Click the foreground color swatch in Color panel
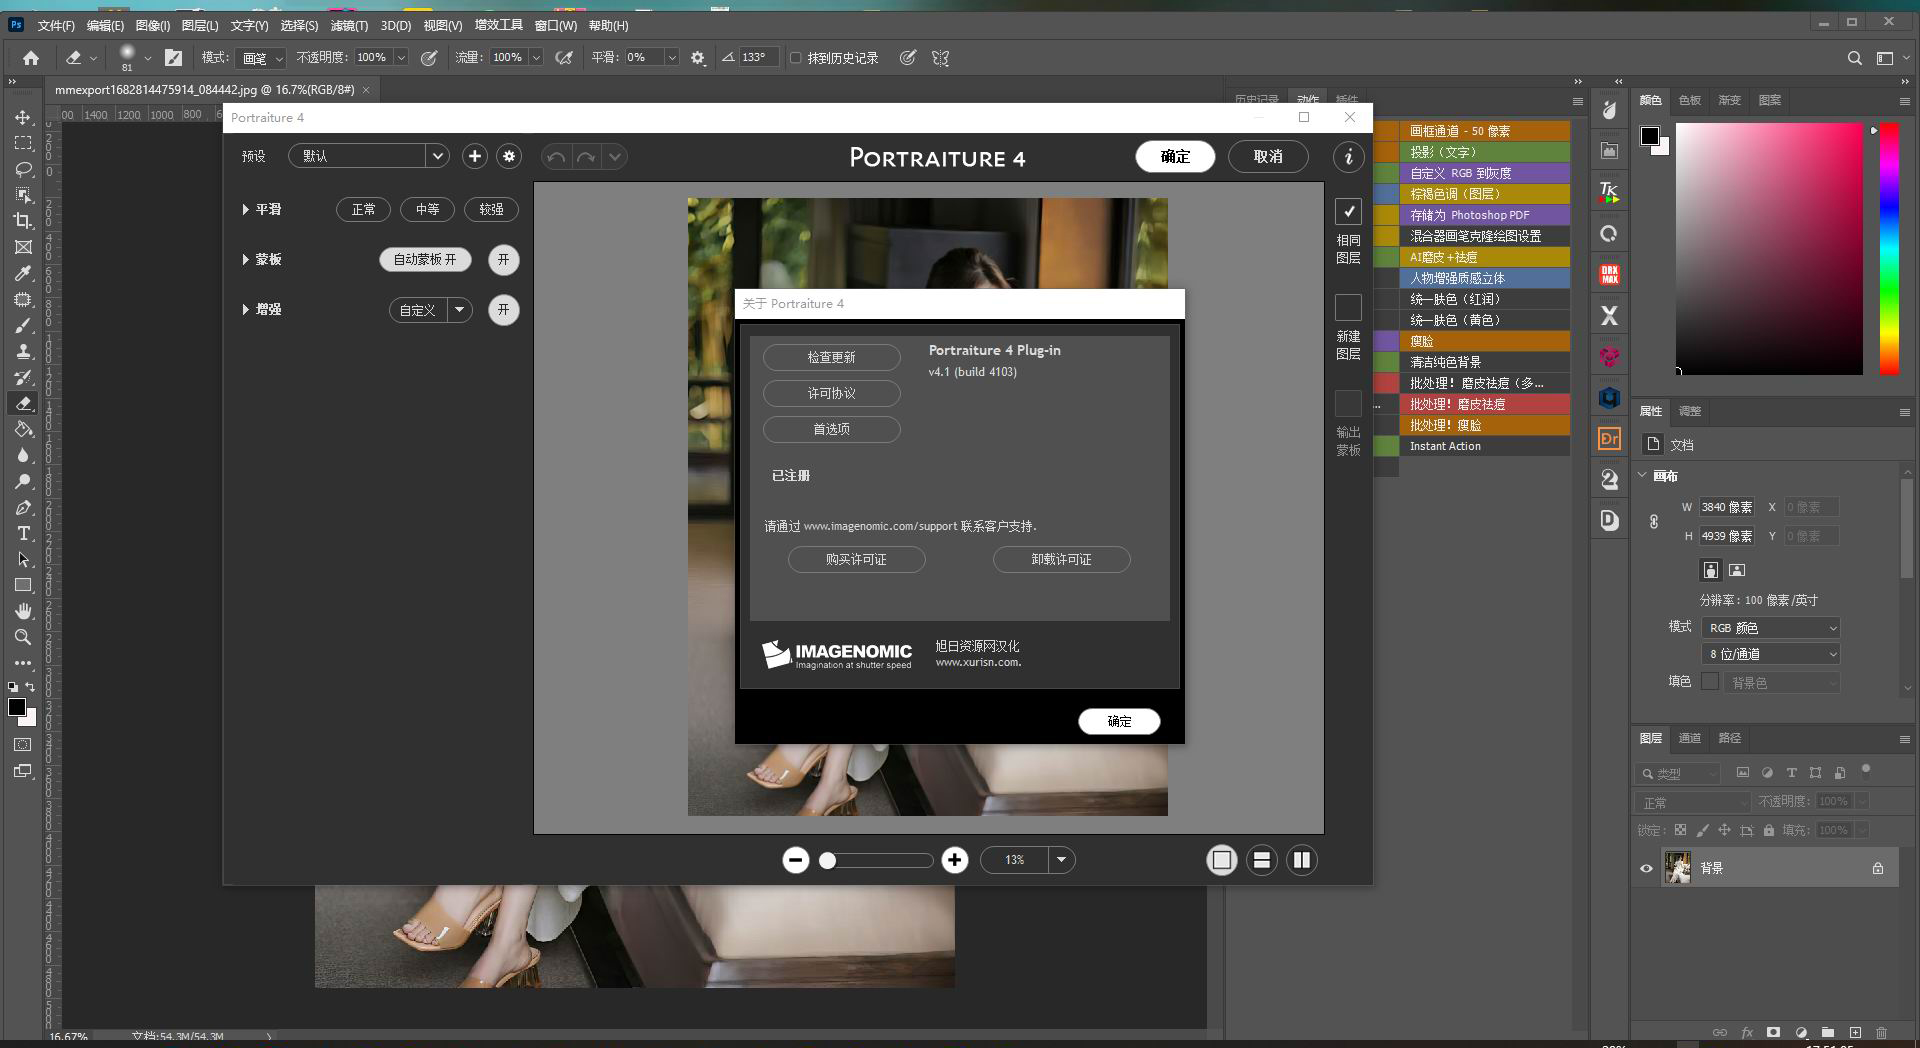1920x1048 pixels. [x=1650, y=135]
